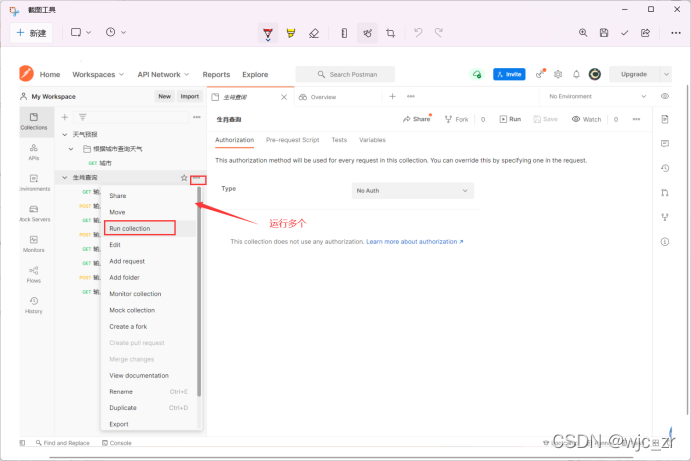Star the 生肖查询 collection
This screenshot has width=691, height=461.
pyautogui.click(x=184, y=178)
